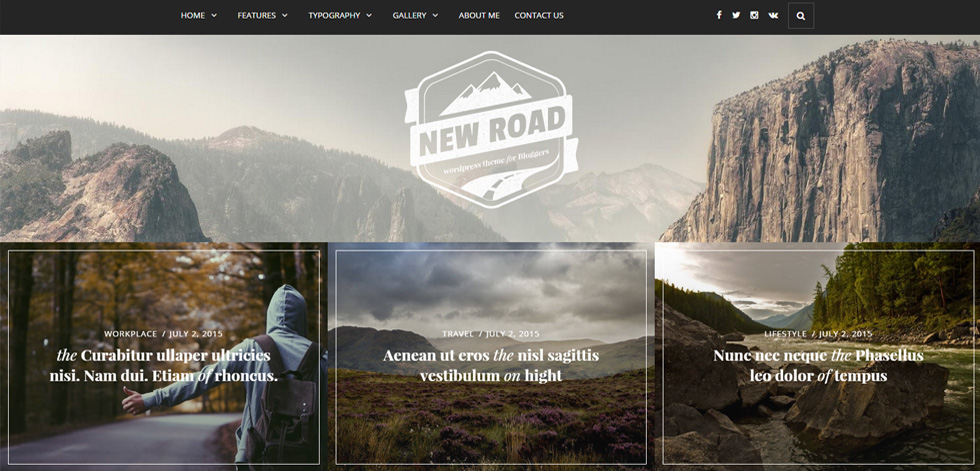This screenshot has height=471, width=980.
Task: Click the search magnifier button
Action: point(801,16)
